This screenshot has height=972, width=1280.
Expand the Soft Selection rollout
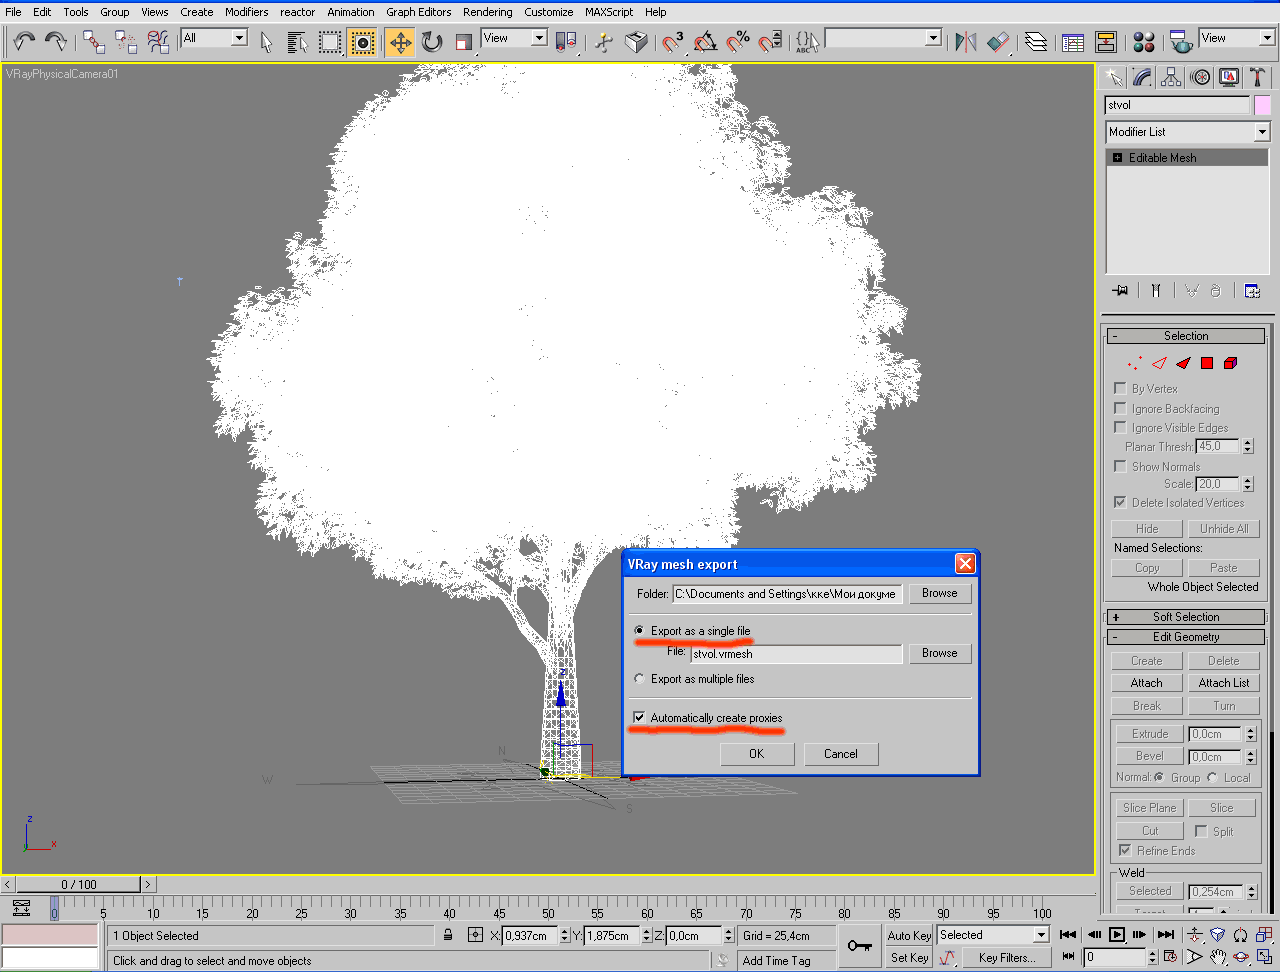click(1186, 617)
